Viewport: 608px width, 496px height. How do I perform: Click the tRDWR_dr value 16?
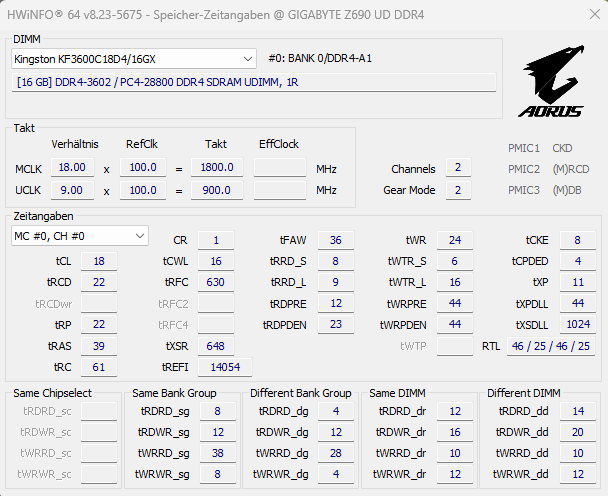tap(455, 432)
